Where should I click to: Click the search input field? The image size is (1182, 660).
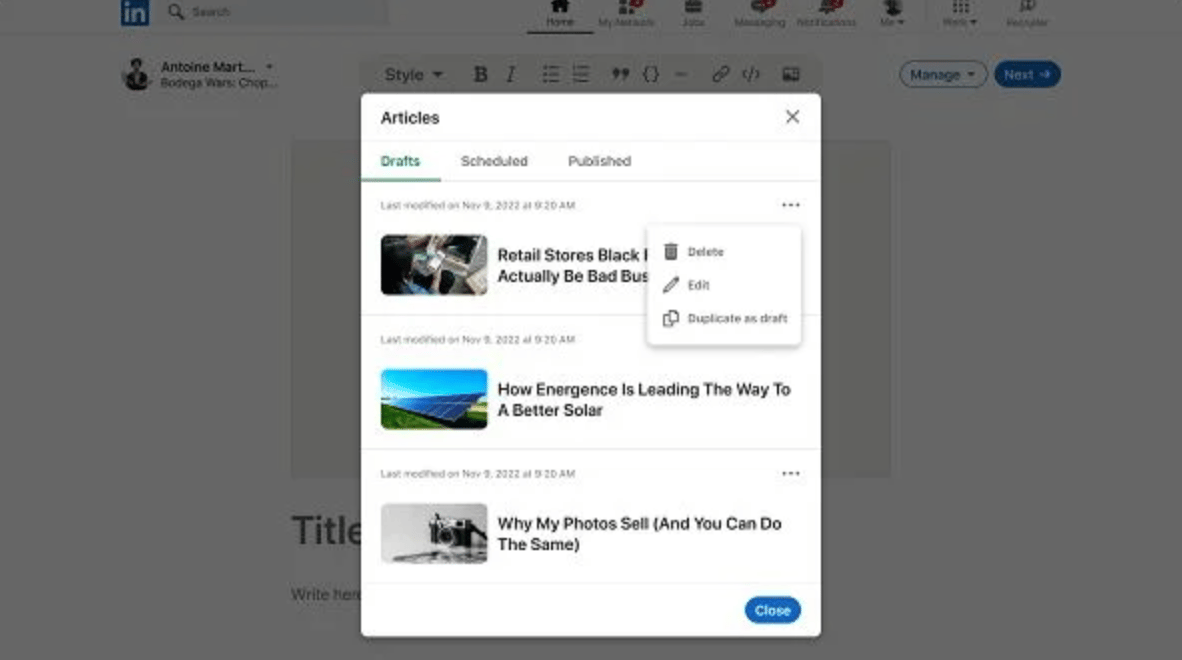[x=276, y=11]
